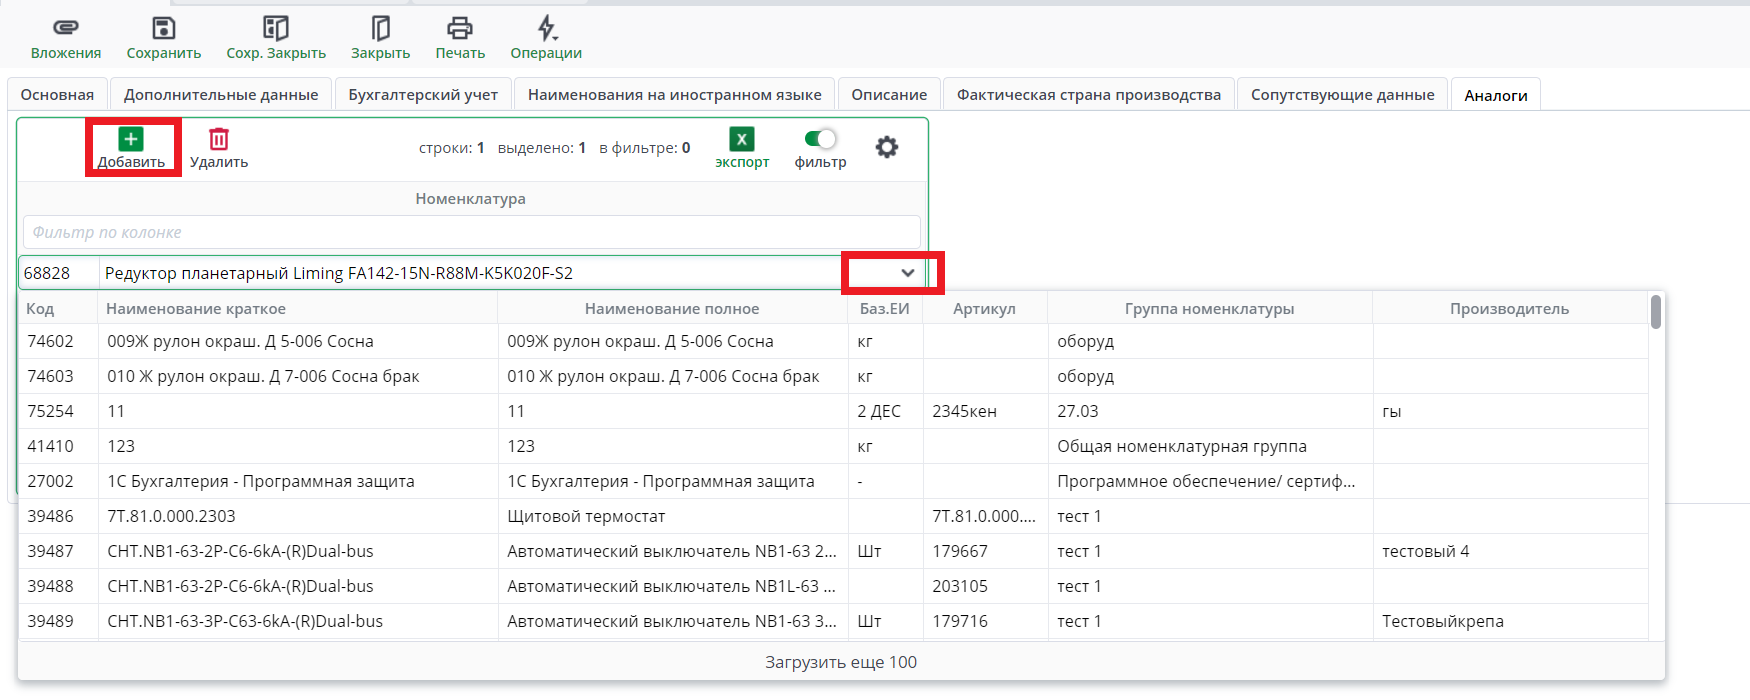1750x700 pixels.
Task: Switch to the Основная tab
Action: click(57, 95)
